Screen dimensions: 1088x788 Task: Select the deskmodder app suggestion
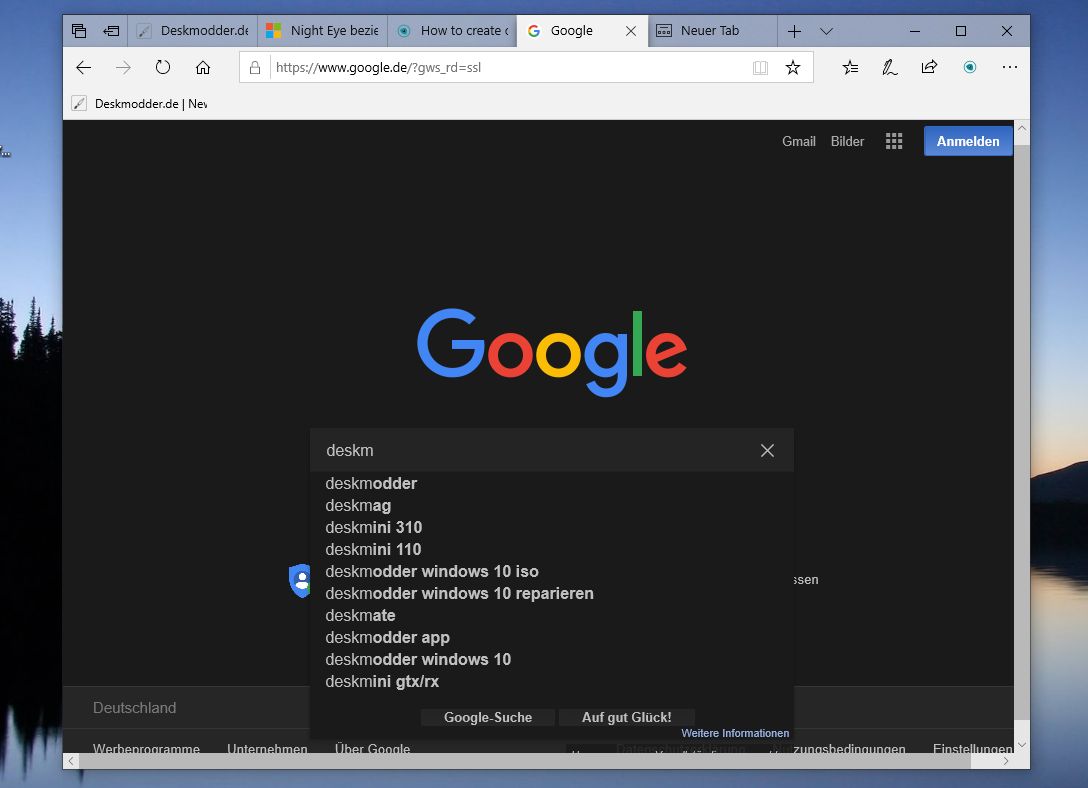coord(552,637)
